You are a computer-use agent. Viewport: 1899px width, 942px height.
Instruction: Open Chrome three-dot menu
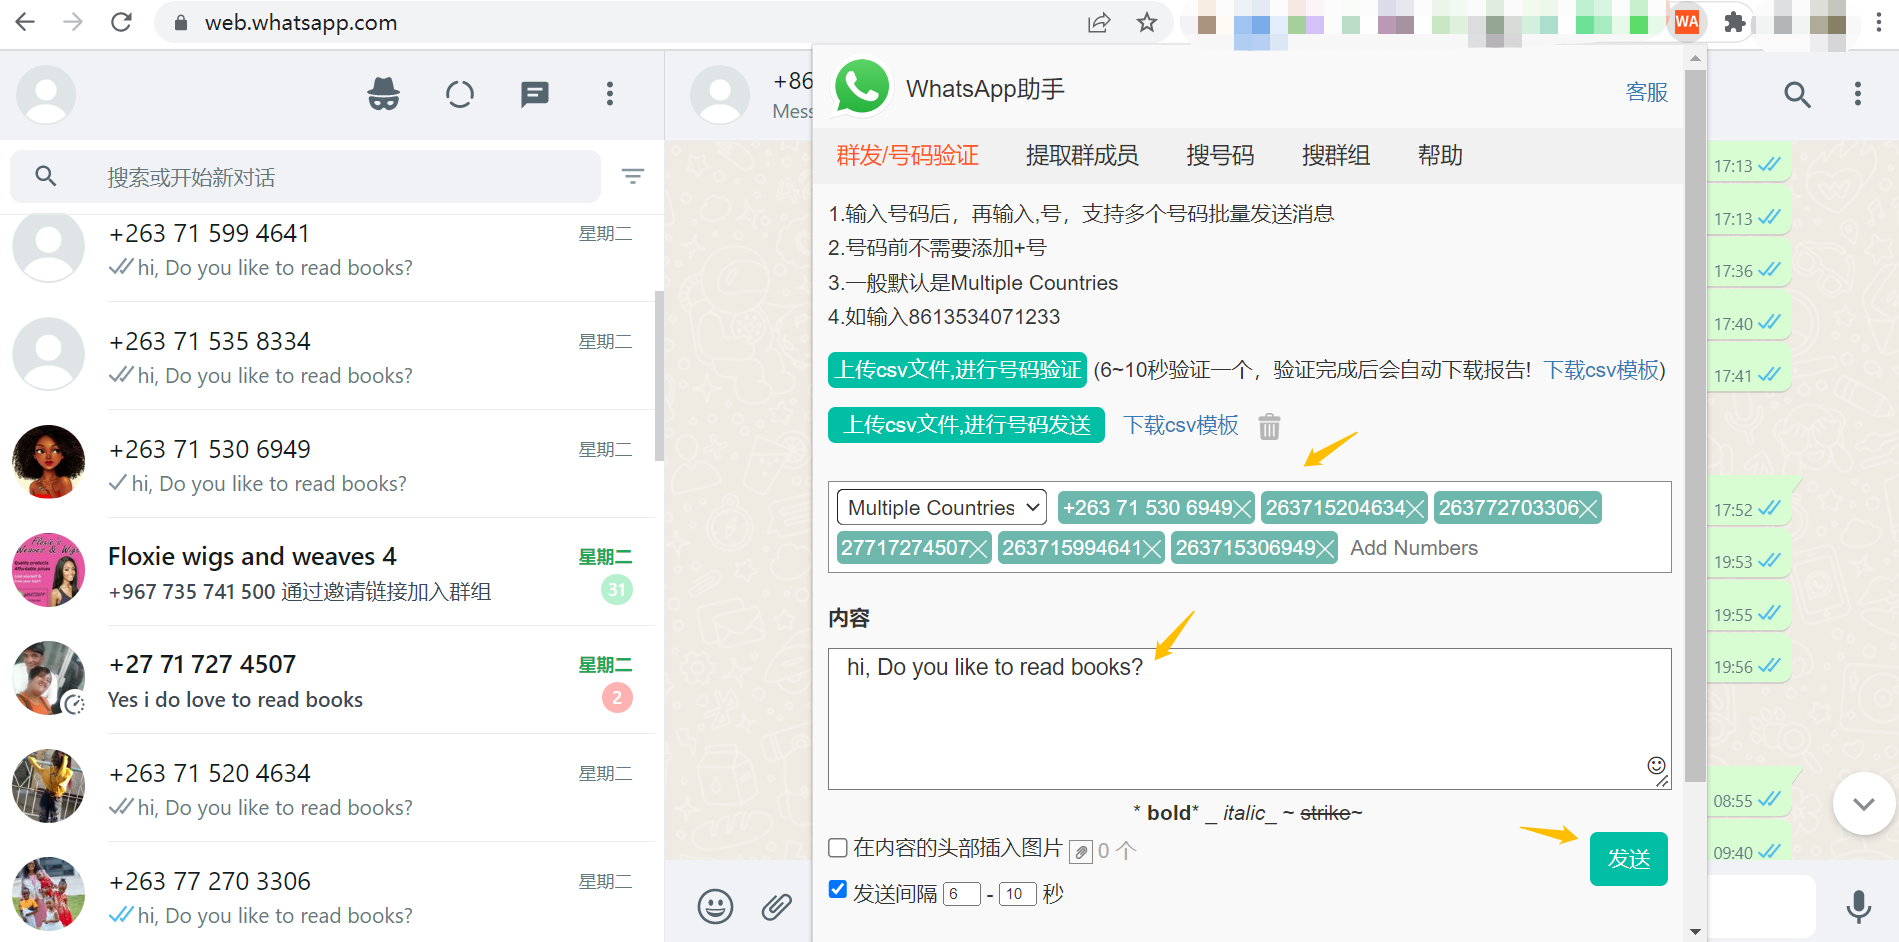[x=1879, y=22]
